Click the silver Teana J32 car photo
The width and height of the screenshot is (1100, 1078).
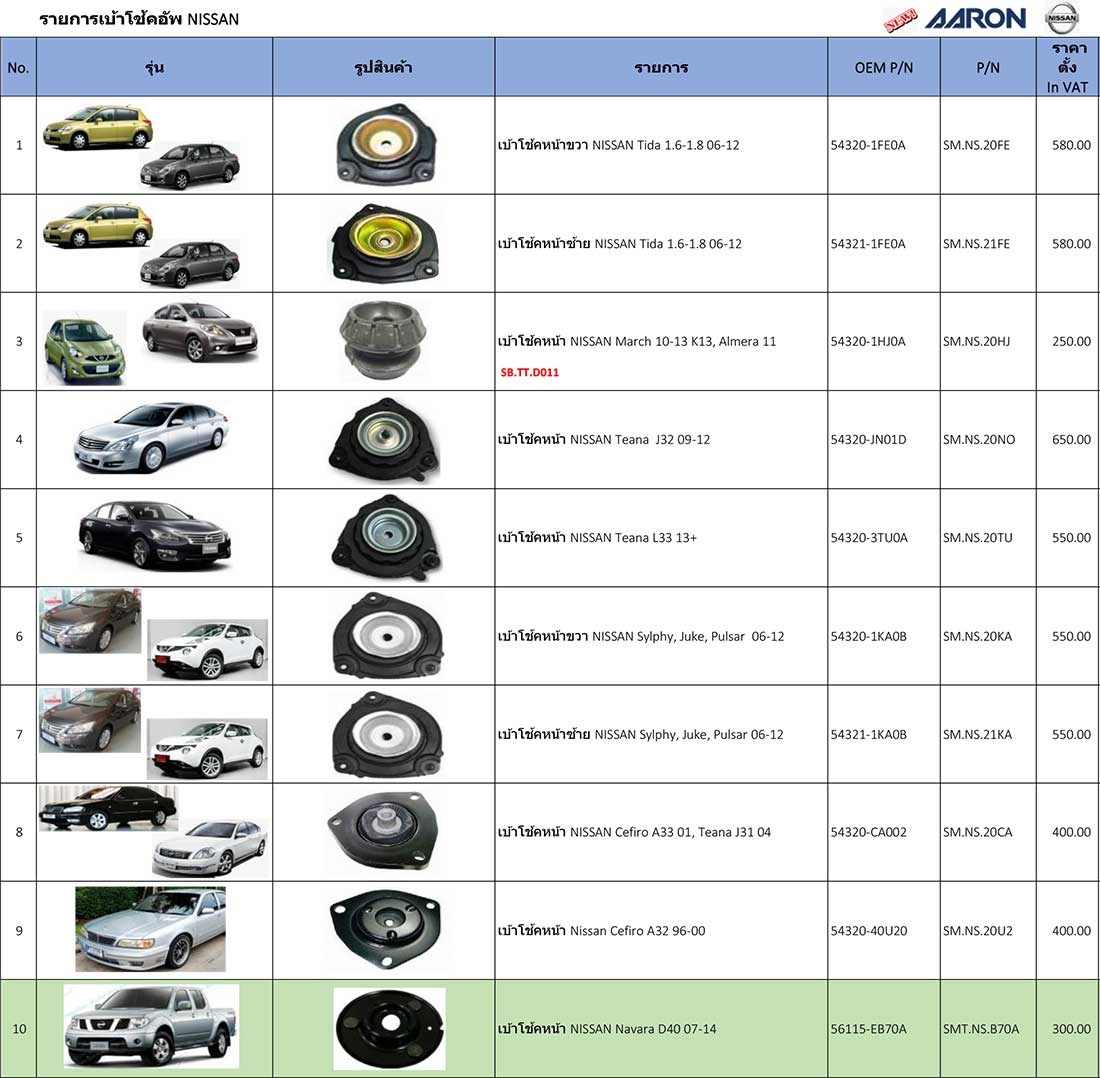[x=151, y=437]
